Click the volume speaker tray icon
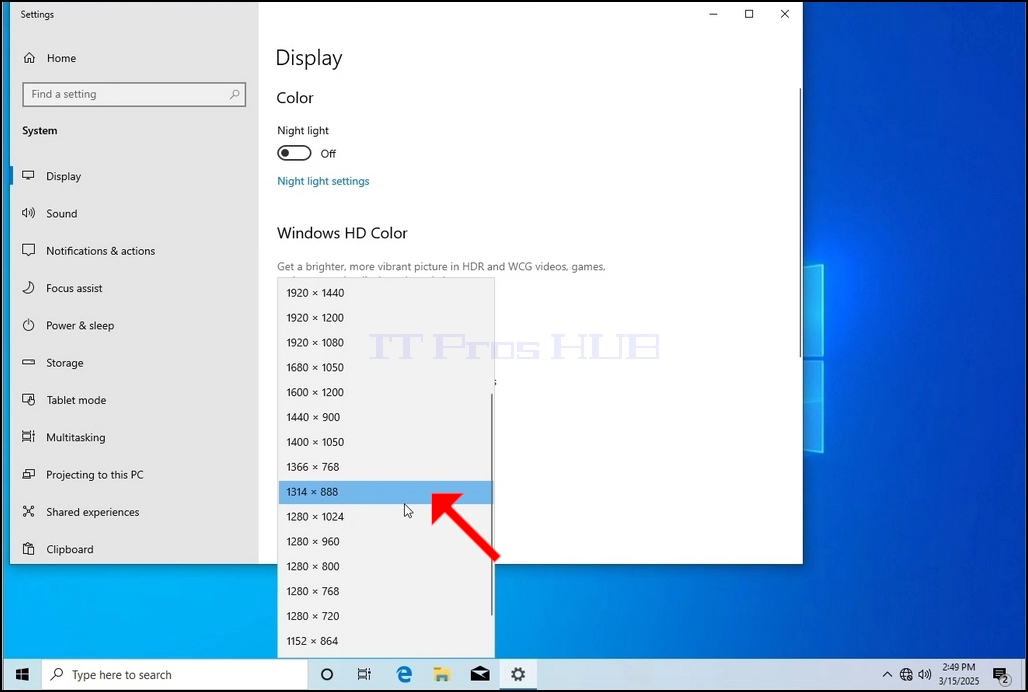The image size is (1028, 692). (x=925, y=674)
